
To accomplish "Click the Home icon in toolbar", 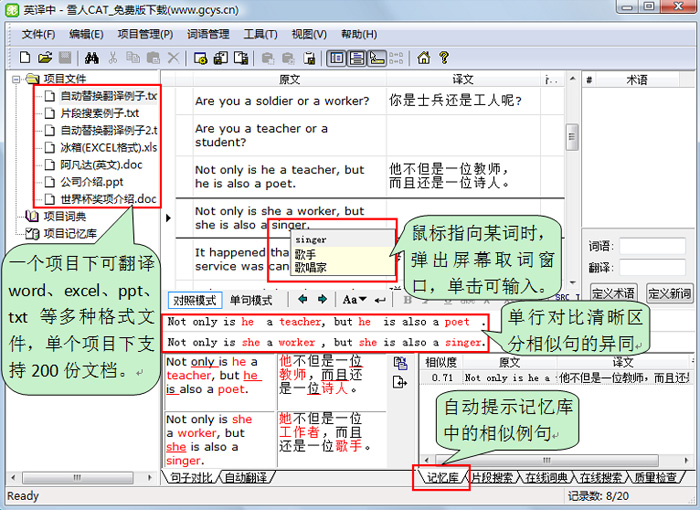I will [423, 58].
